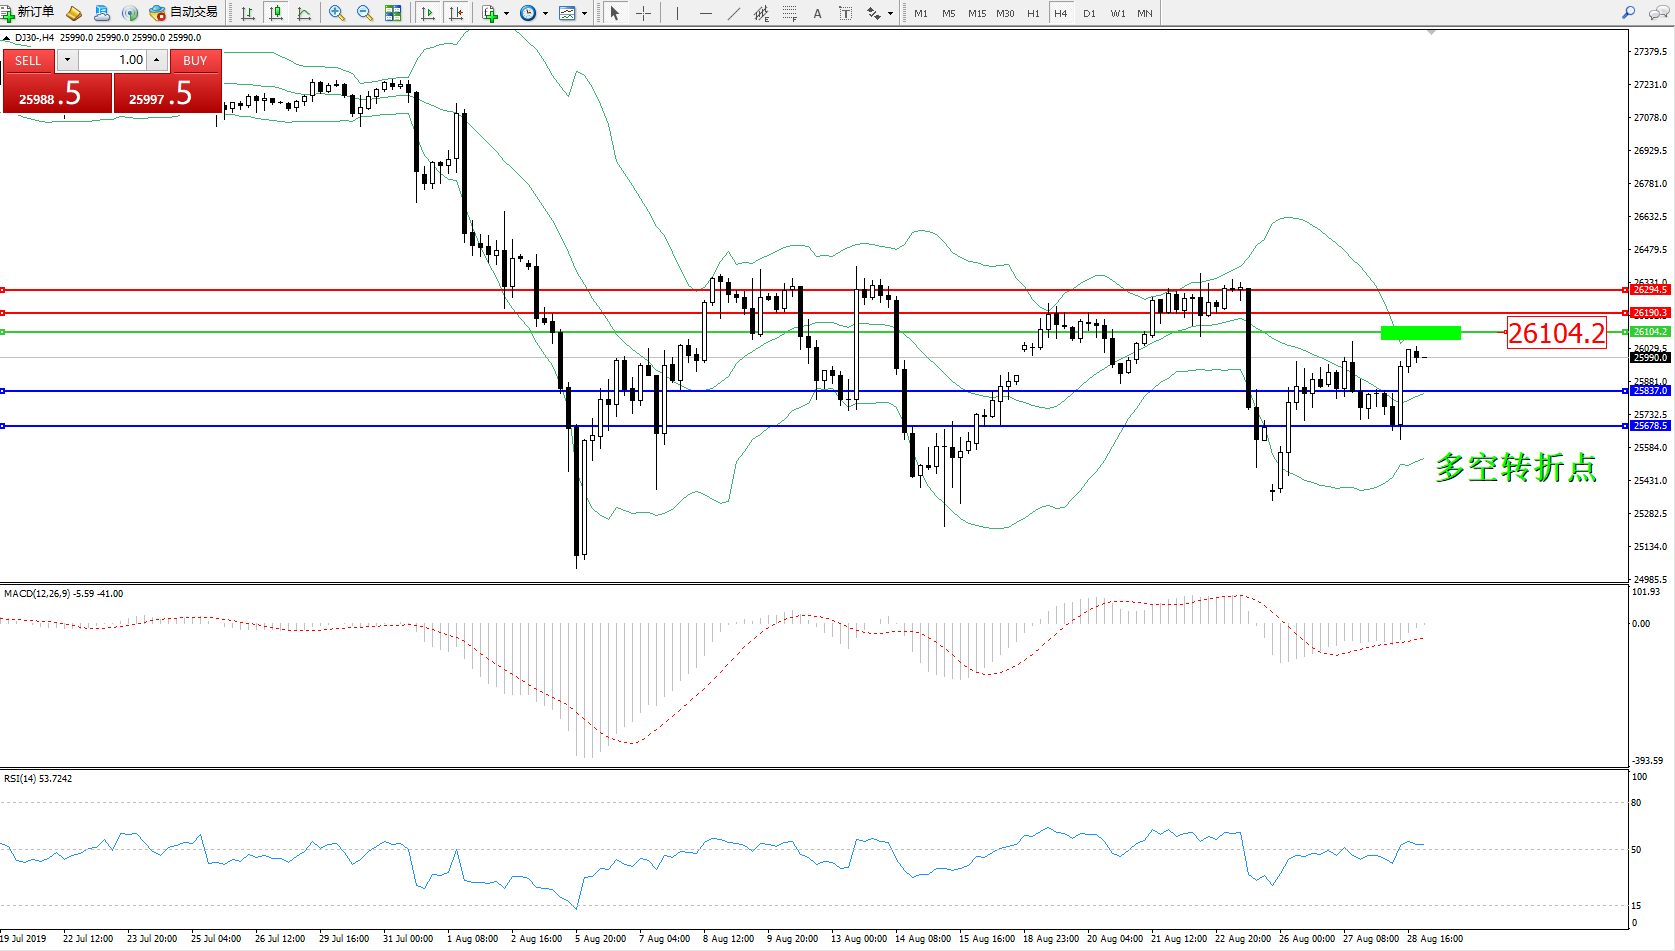This screenshot has width=1675, height=951.
Task: Open the search magnifier in toolbar
Action: (1628, 13)
